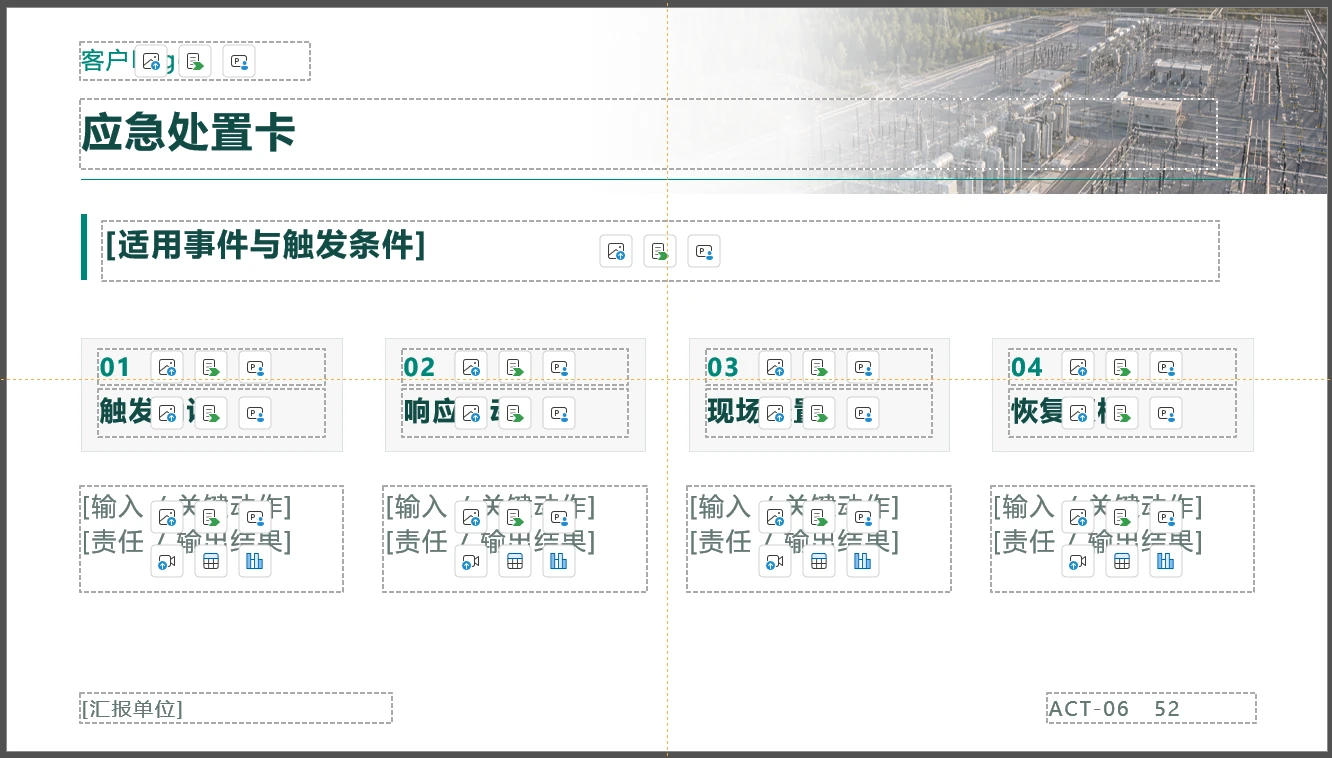Insert a chart in the body placeholder under card 04
1332x758 pixels.
[x=1166, y=561]
